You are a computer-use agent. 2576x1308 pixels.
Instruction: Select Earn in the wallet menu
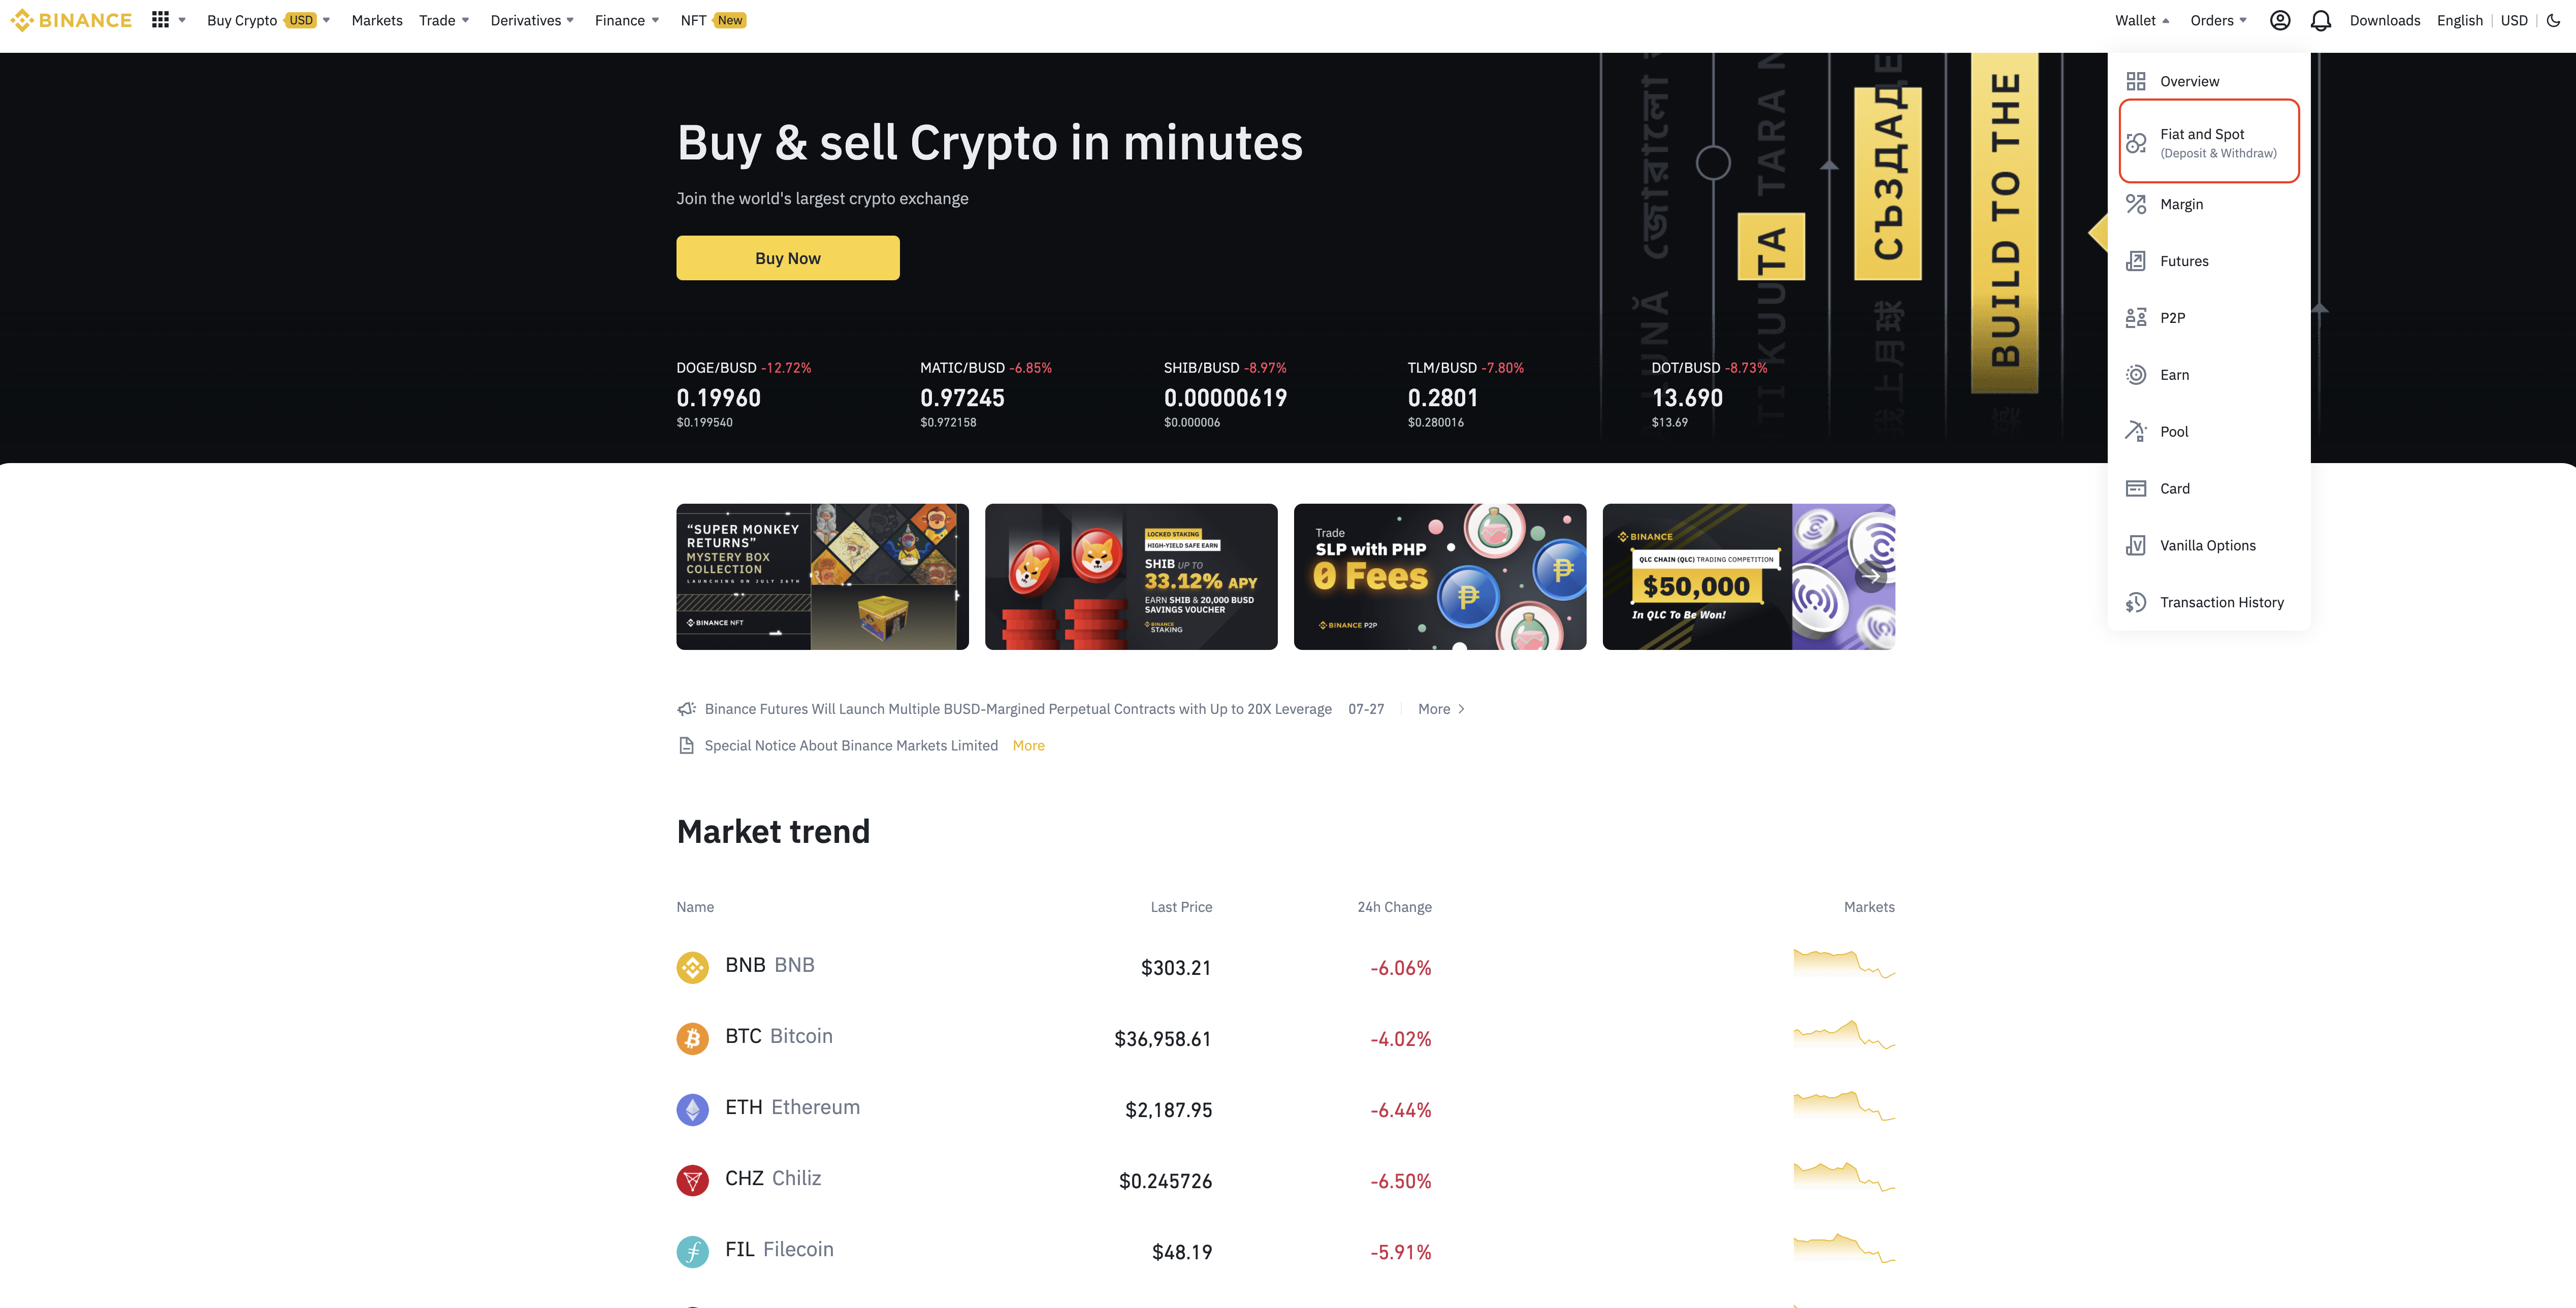(x=2174, y=374)
